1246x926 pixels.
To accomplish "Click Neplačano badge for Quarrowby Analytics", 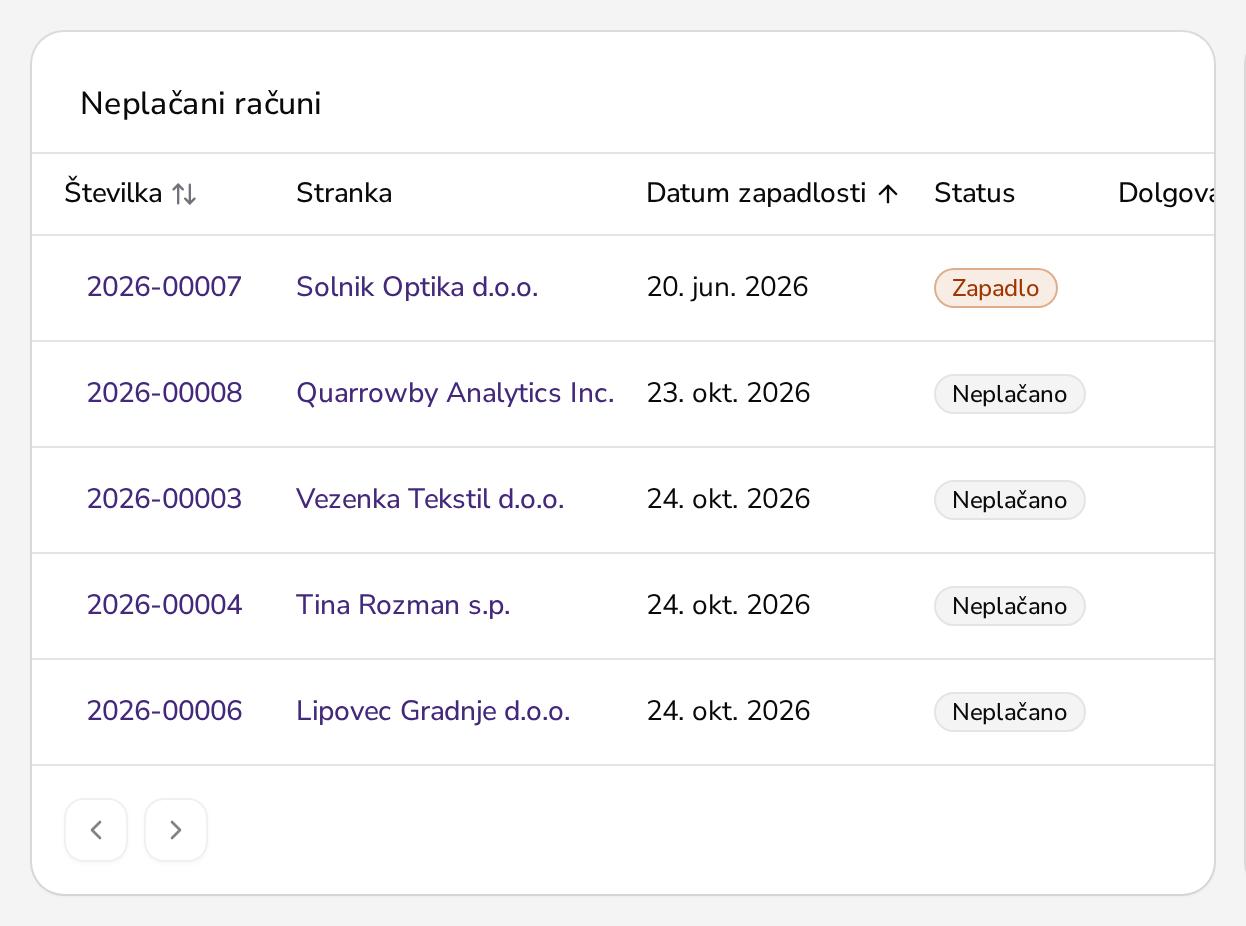I will point(1010,394).
